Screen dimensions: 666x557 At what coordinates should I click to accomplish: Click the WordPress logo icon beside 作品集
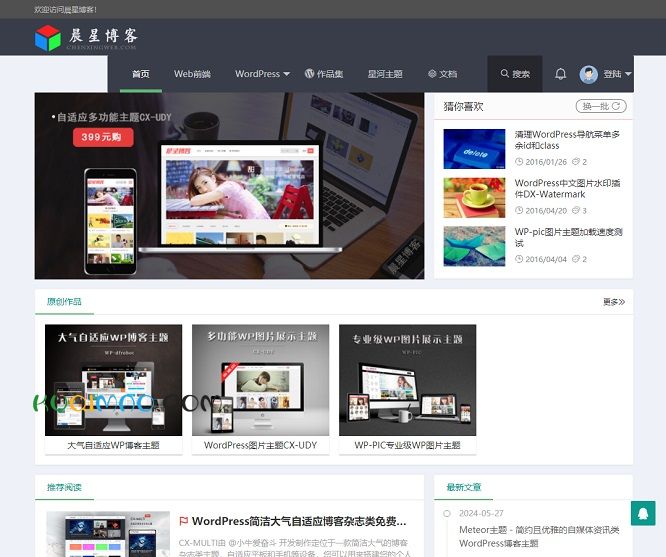point(309,74)
